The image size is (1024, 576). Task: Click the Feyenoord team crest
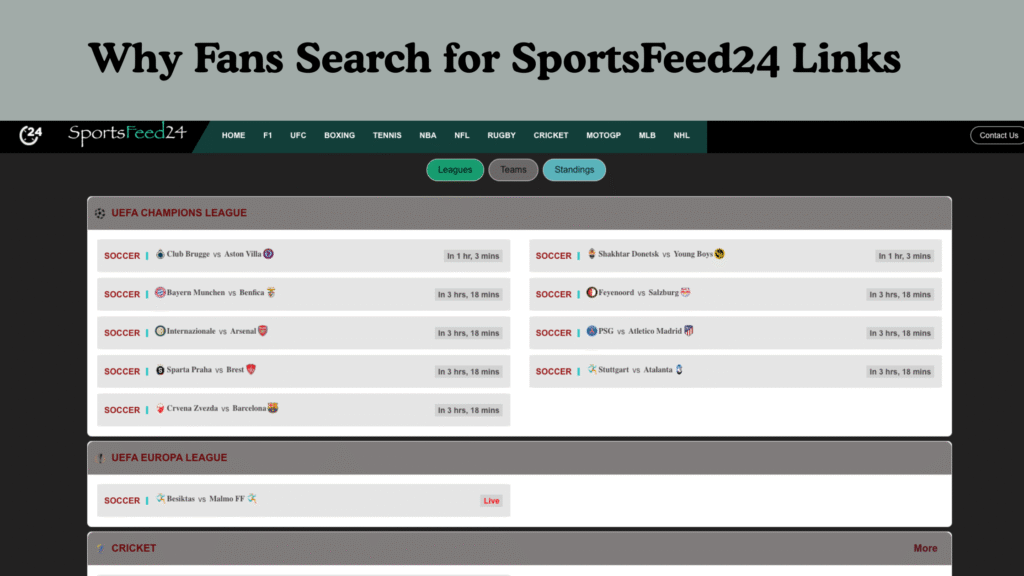click(592, 293)
